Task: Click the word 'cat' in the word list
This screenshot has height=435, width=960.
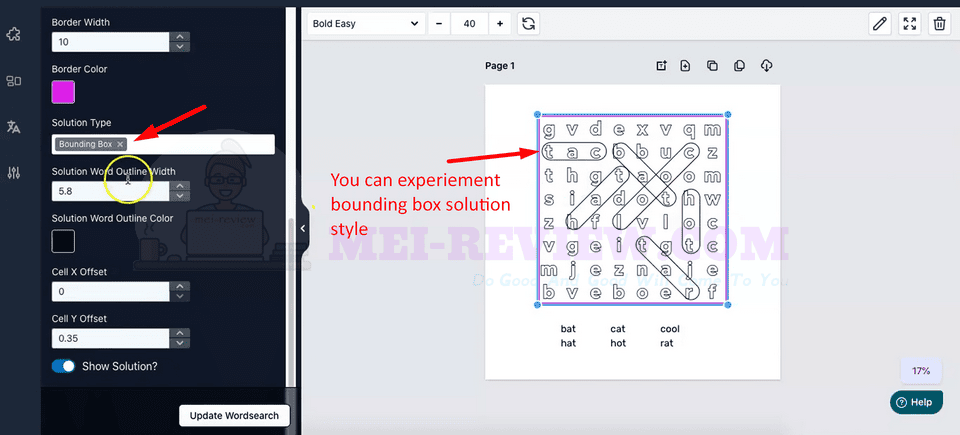Action: click(x=618, y=329)
